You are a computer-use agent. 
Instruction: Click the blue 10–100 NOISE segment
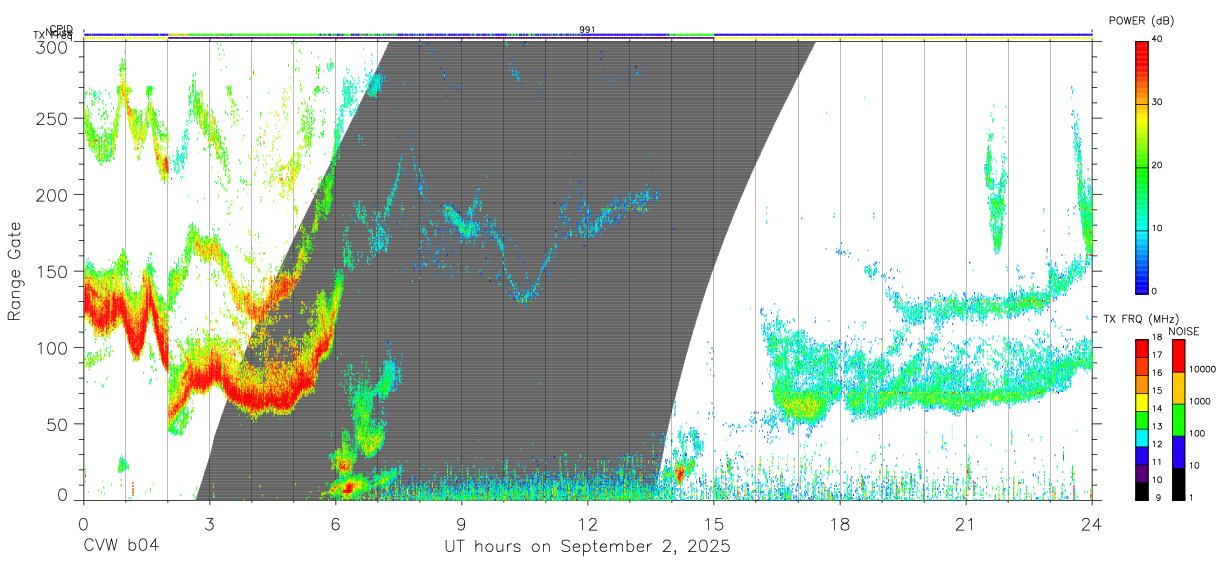click(1178, 452)
